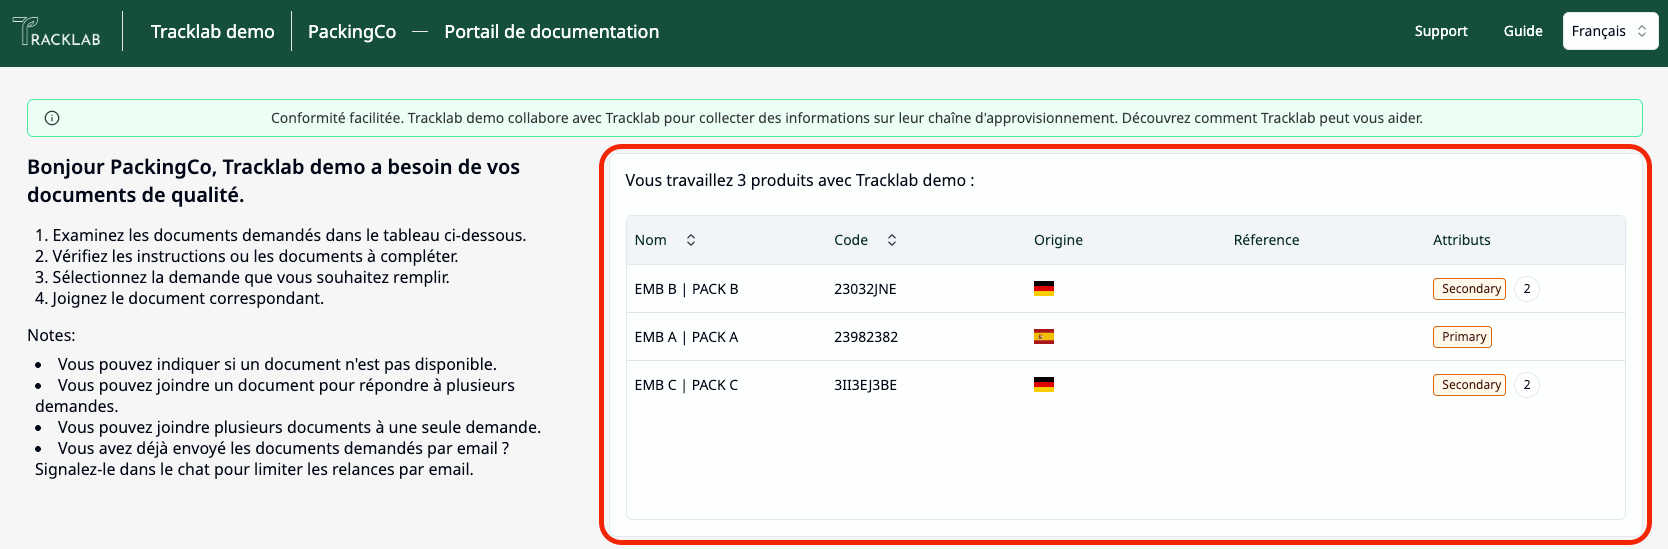Image resolution: width=1668 pixels, height=549 pixels.
Task: Sort the table by Code column
Action: click(x=891, y=240)
